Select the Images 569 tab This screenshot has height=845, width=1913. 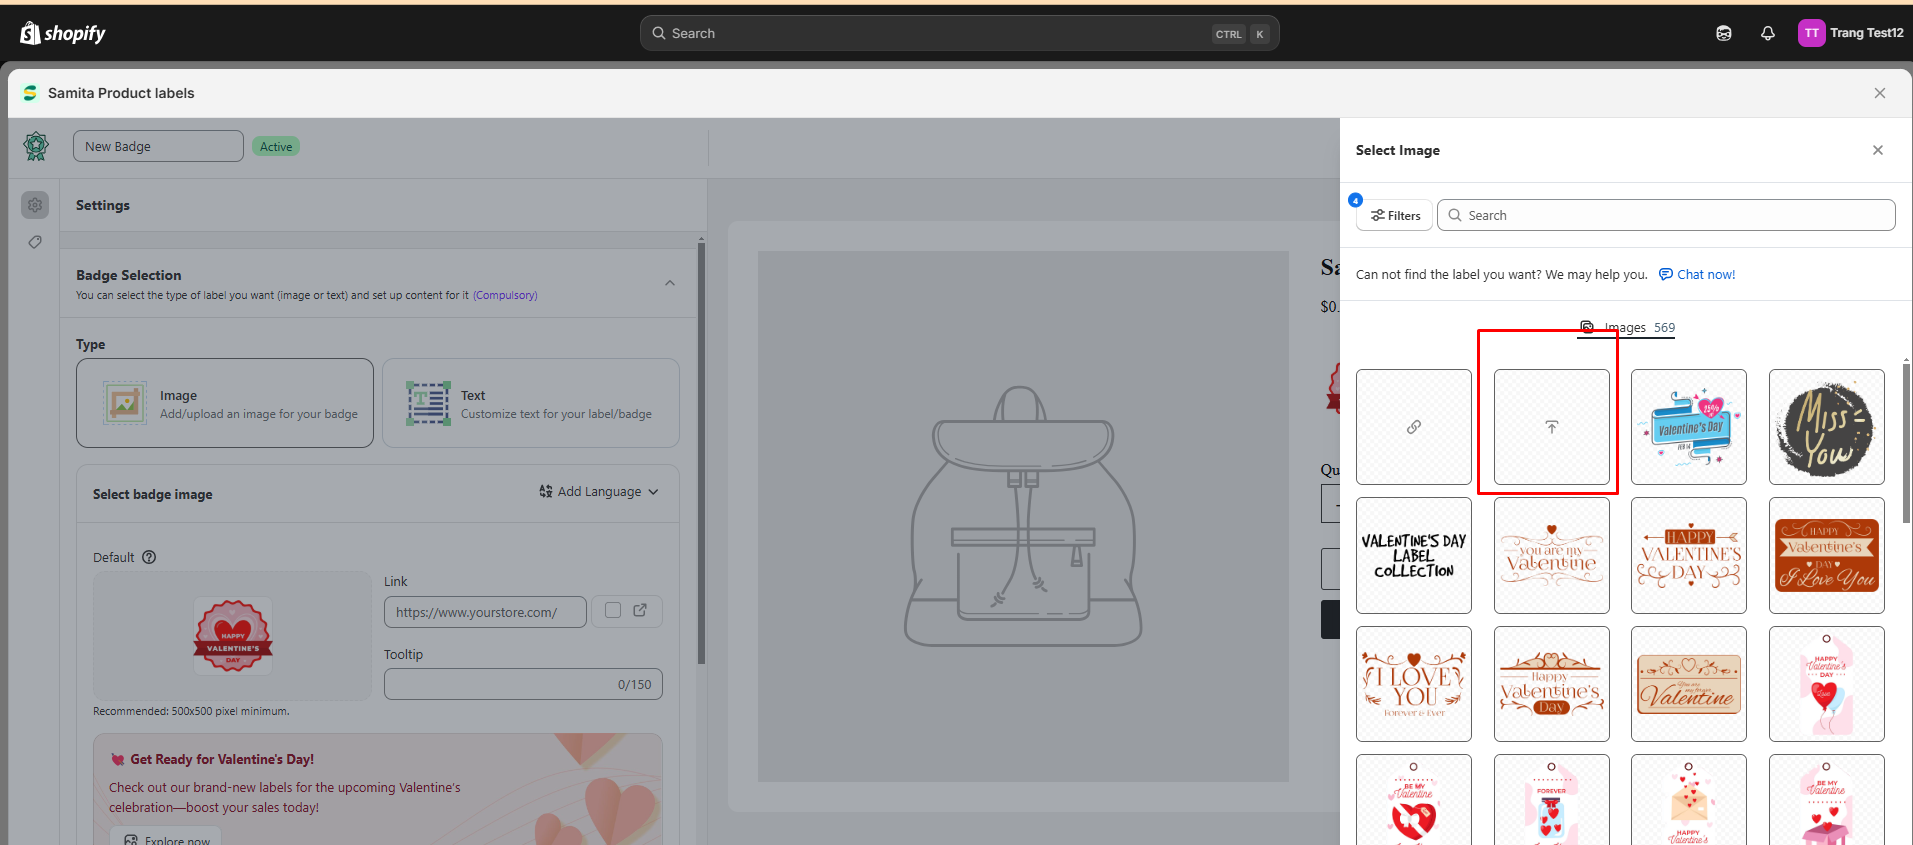(1627, 327)
